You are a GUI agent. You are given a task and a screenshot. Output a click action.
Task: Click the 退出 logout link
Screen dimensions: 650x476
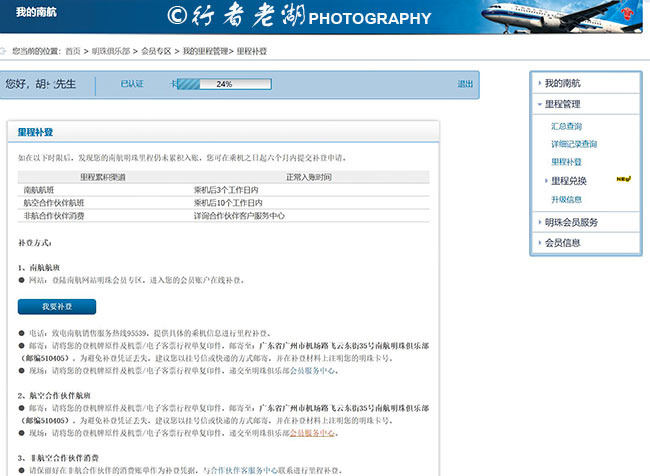(x=465, y=84)
